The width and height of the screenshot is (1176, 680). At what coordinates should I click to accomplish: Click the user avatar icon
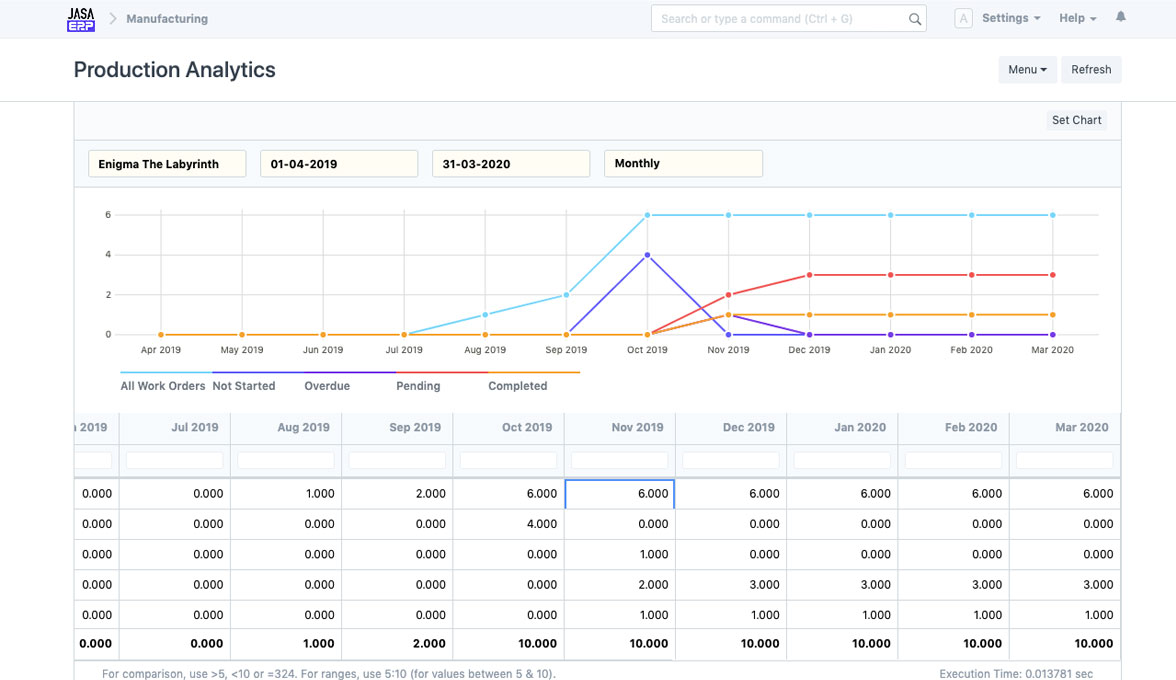[963, 18]
